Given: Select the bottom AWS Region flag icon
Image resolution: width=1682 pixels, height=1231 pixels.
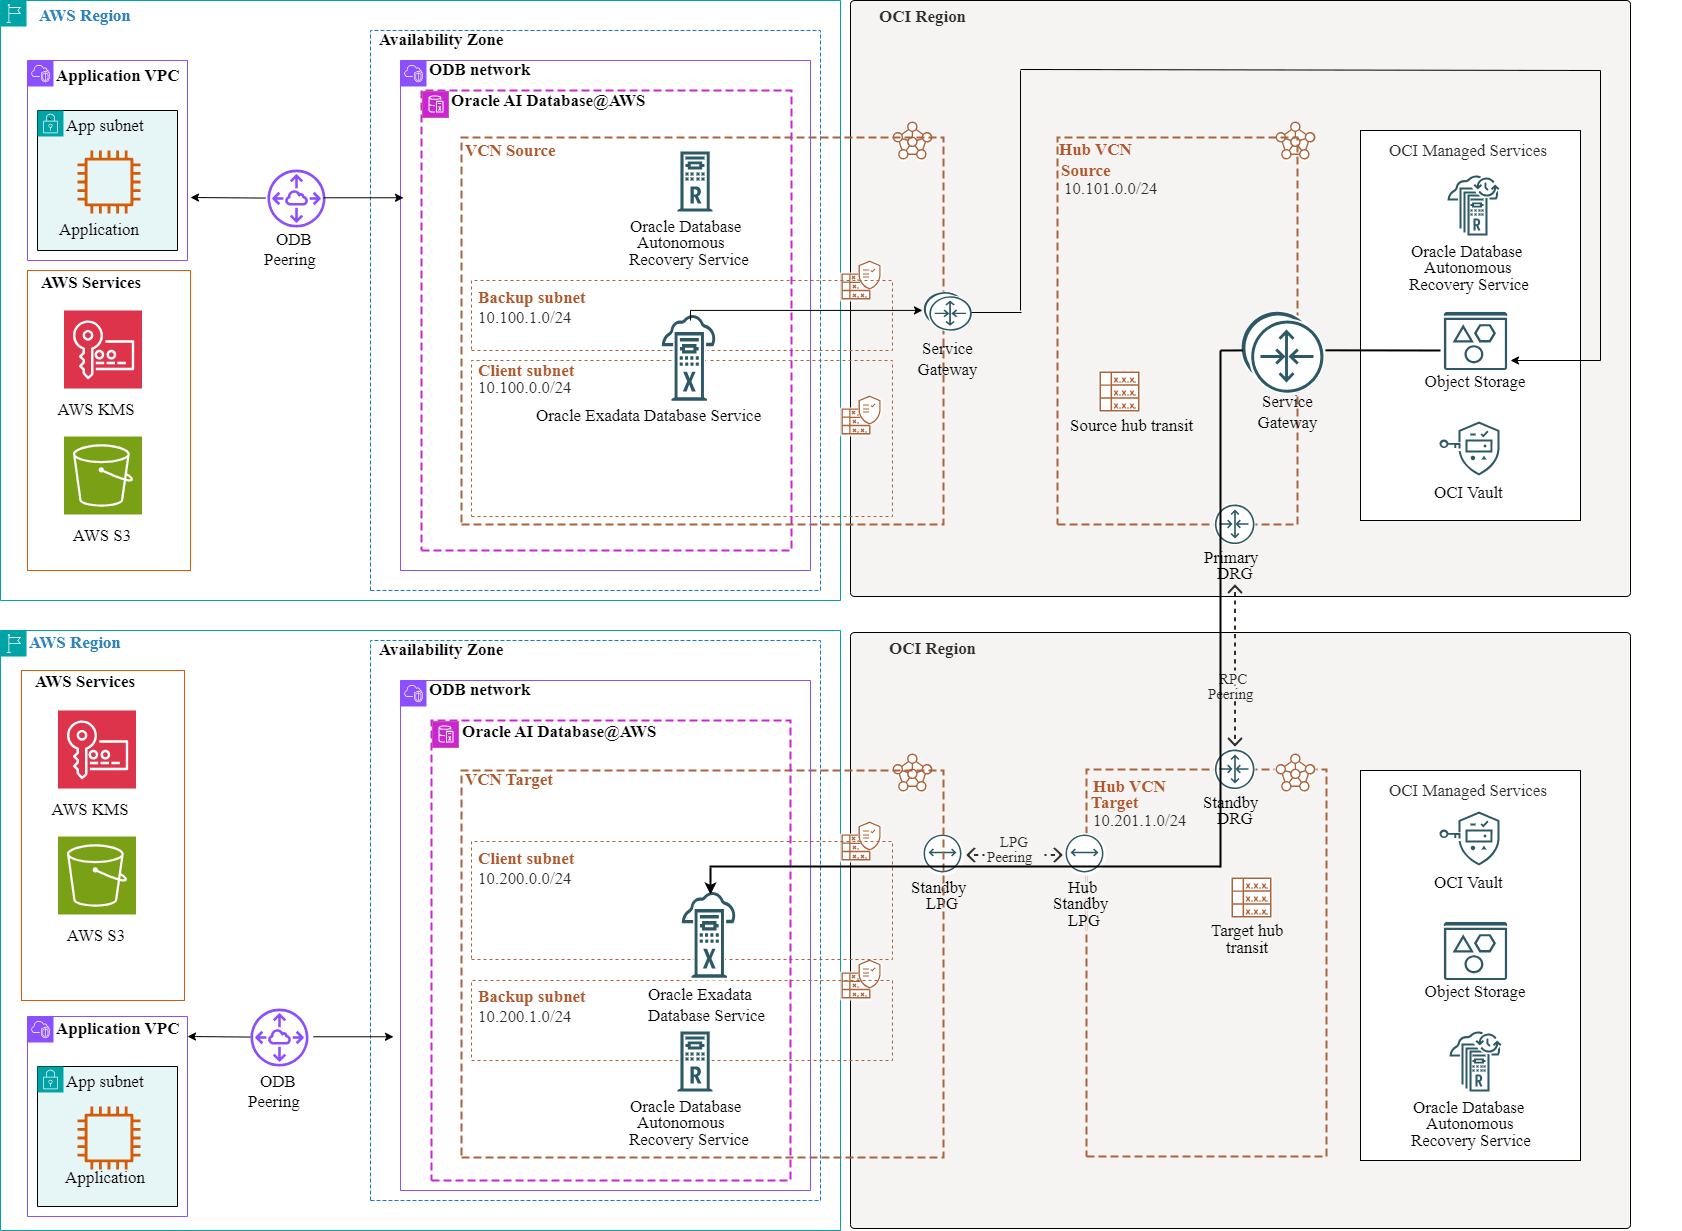Looking at the screenshot, I should point(13,643).
